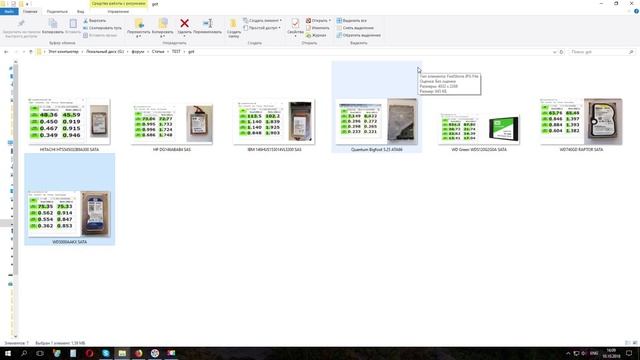Click the Вырезать scissors item
640x360 pixels.
tap(95, 20)
